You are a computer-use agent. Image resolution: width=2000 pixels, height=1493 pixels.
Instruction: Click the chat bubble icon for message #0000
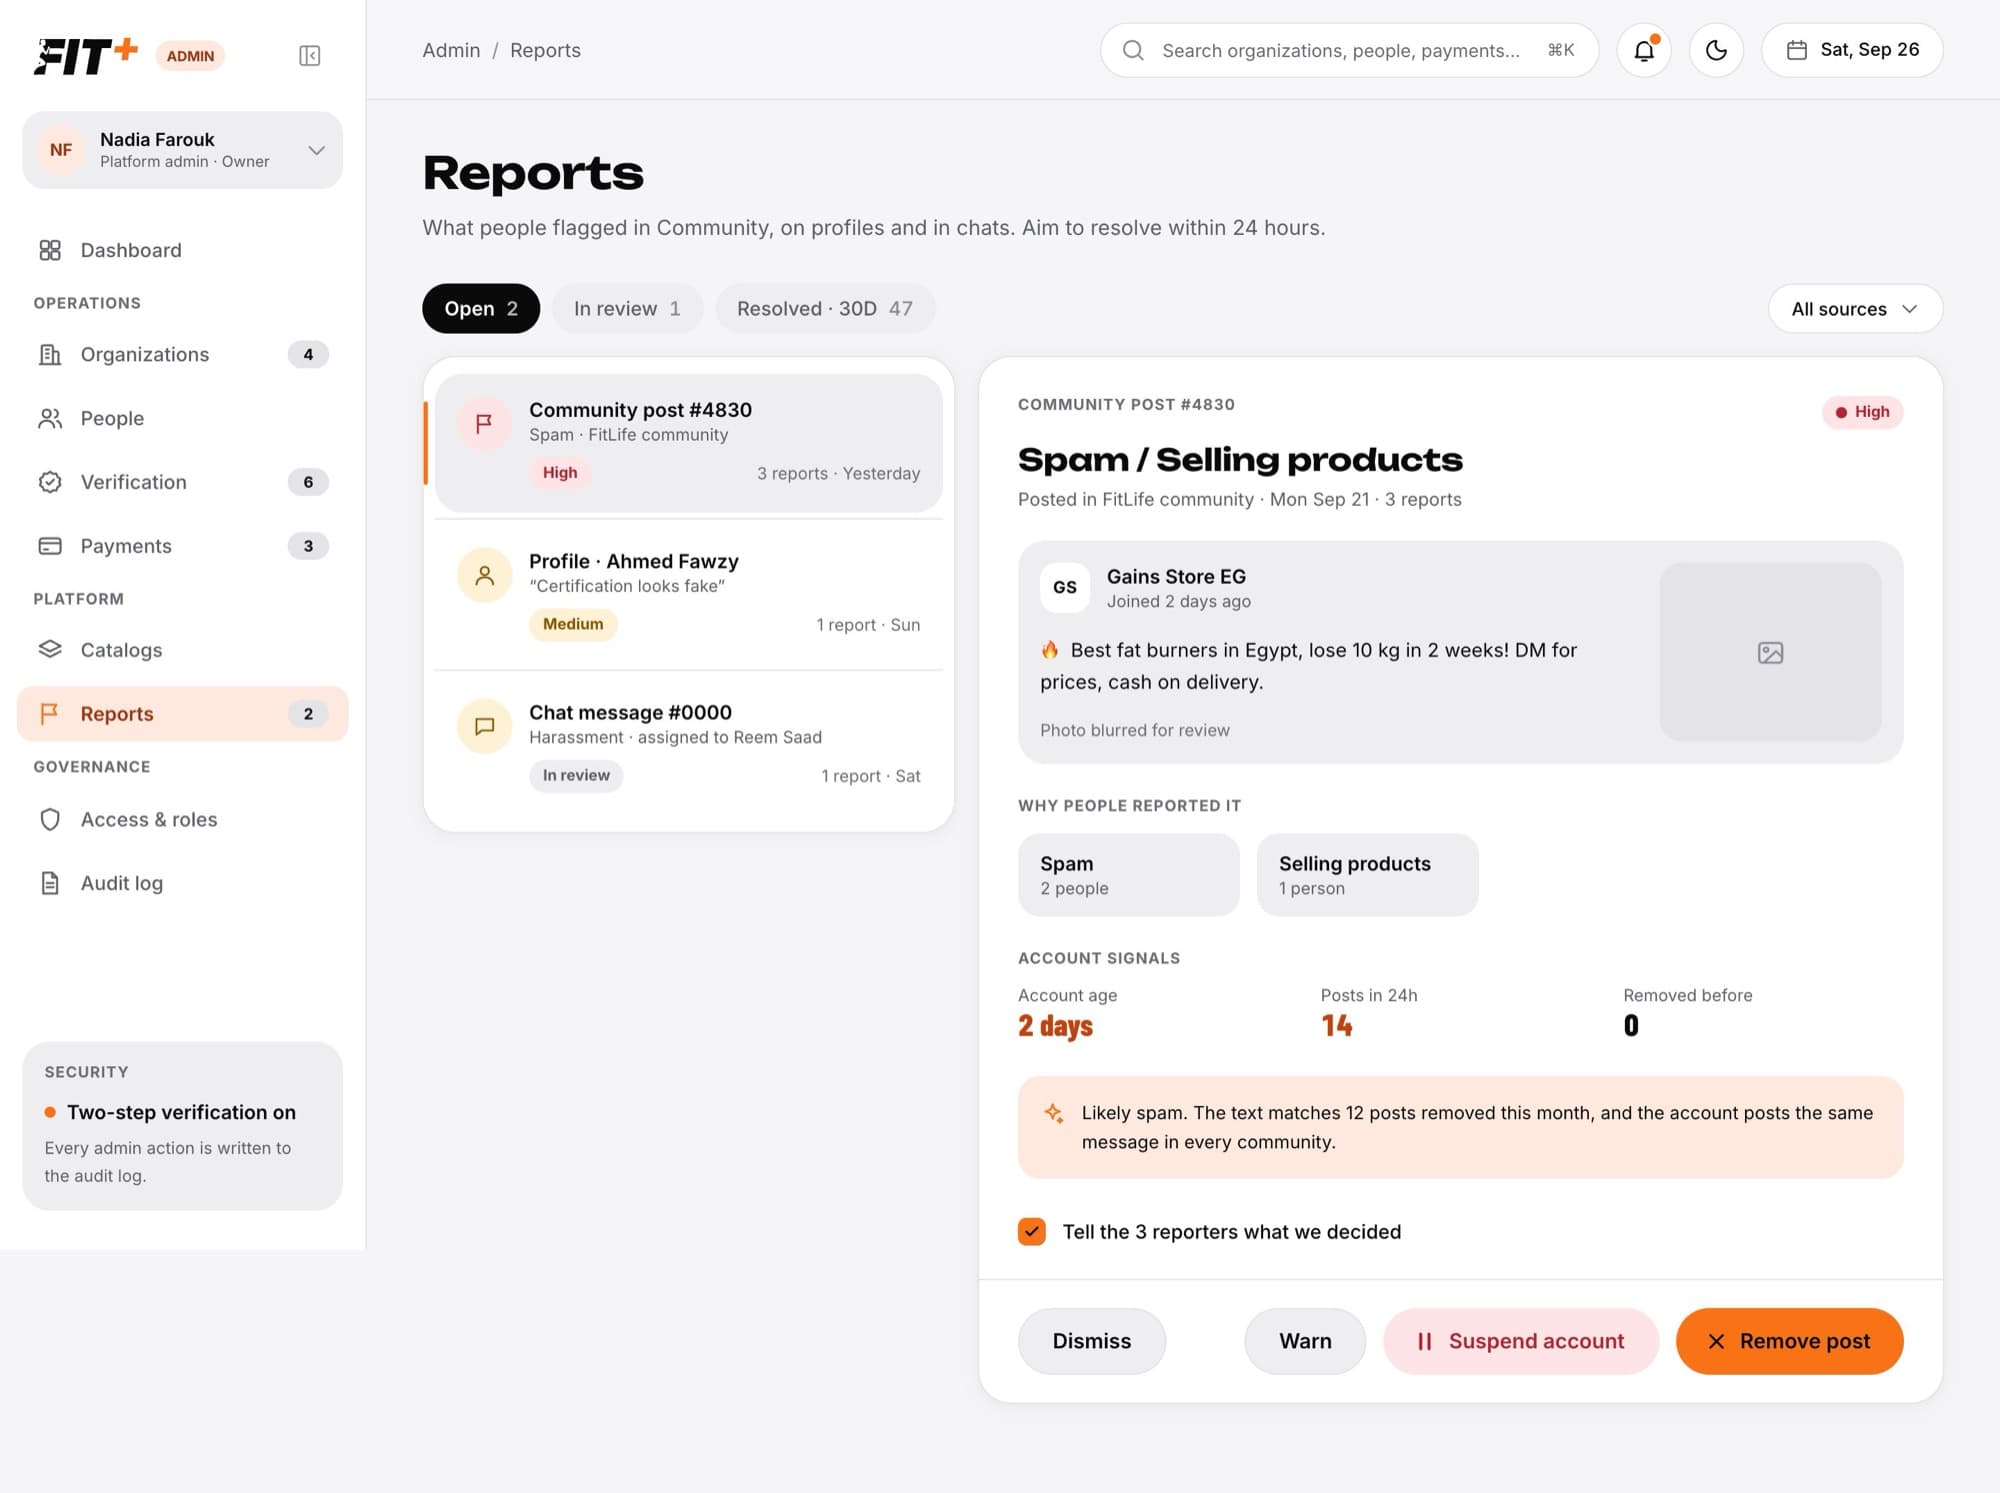coord(484,726)
